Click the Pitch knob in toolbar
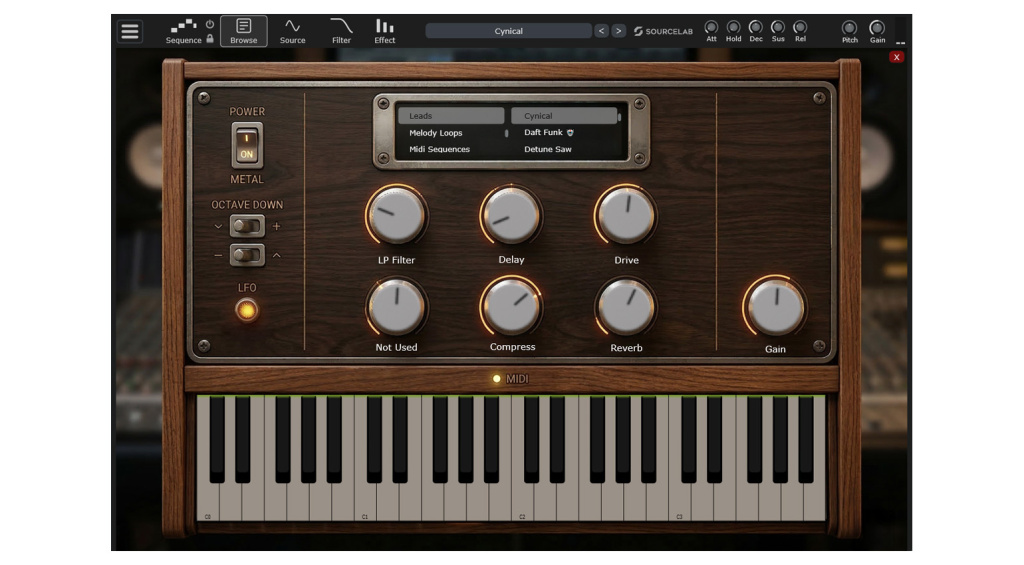1024x565 pixels. coord(849,28)
